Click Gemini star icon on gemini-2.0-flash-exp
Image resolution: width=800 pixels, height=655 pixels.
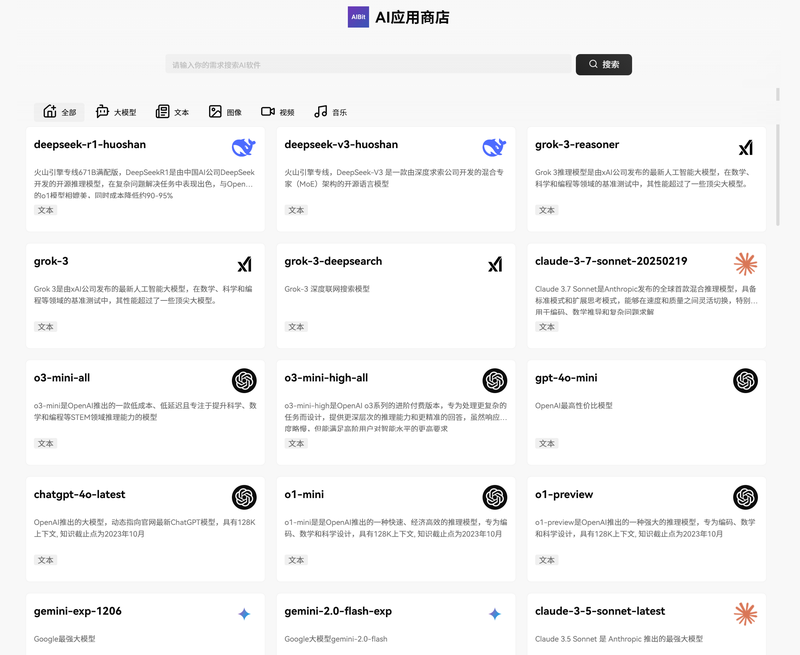[495, 614]
